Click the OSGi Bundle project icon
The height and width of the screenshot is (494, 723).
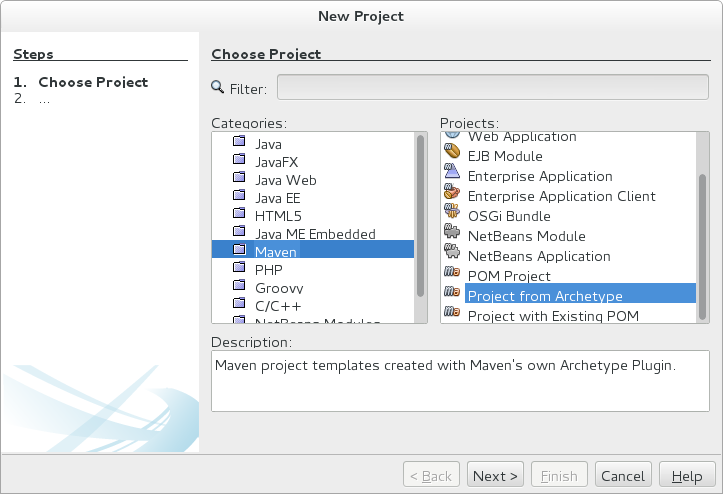[451, 216]
